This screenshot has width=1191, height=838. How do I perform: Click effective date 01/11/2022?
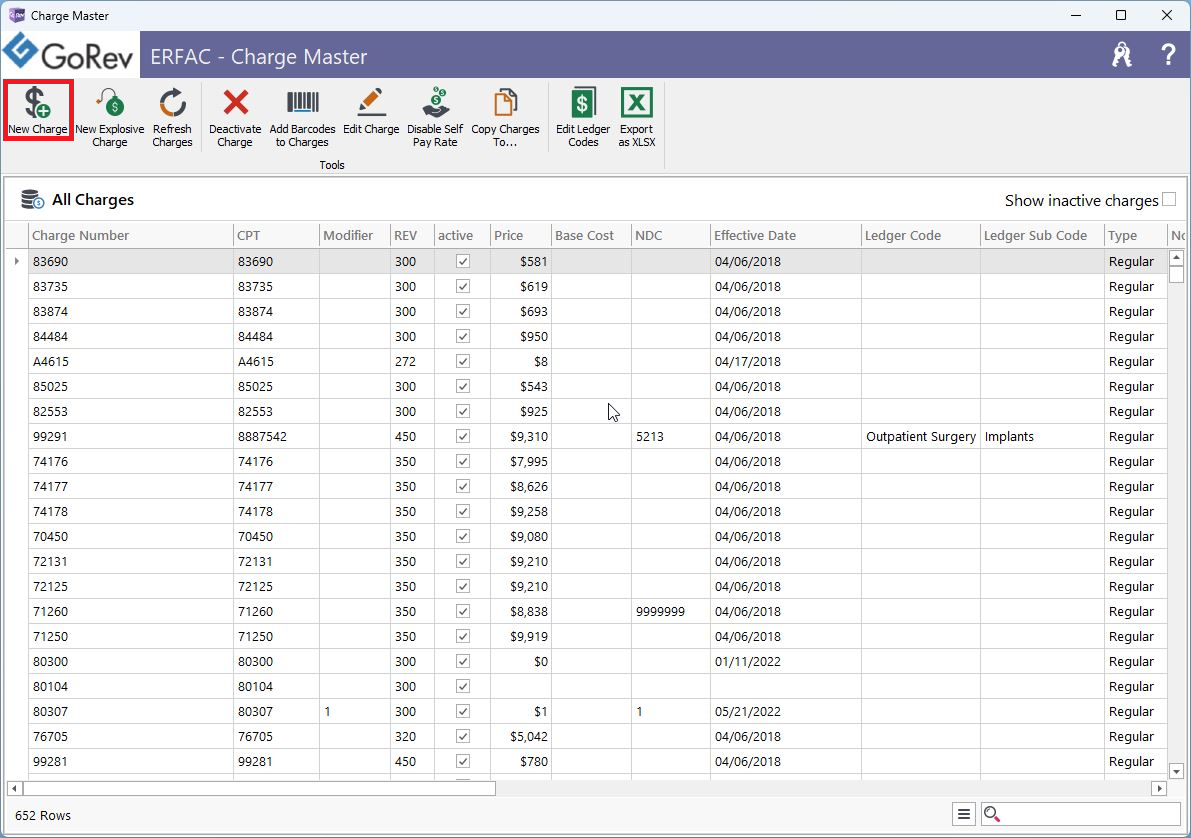click(785, 662)
